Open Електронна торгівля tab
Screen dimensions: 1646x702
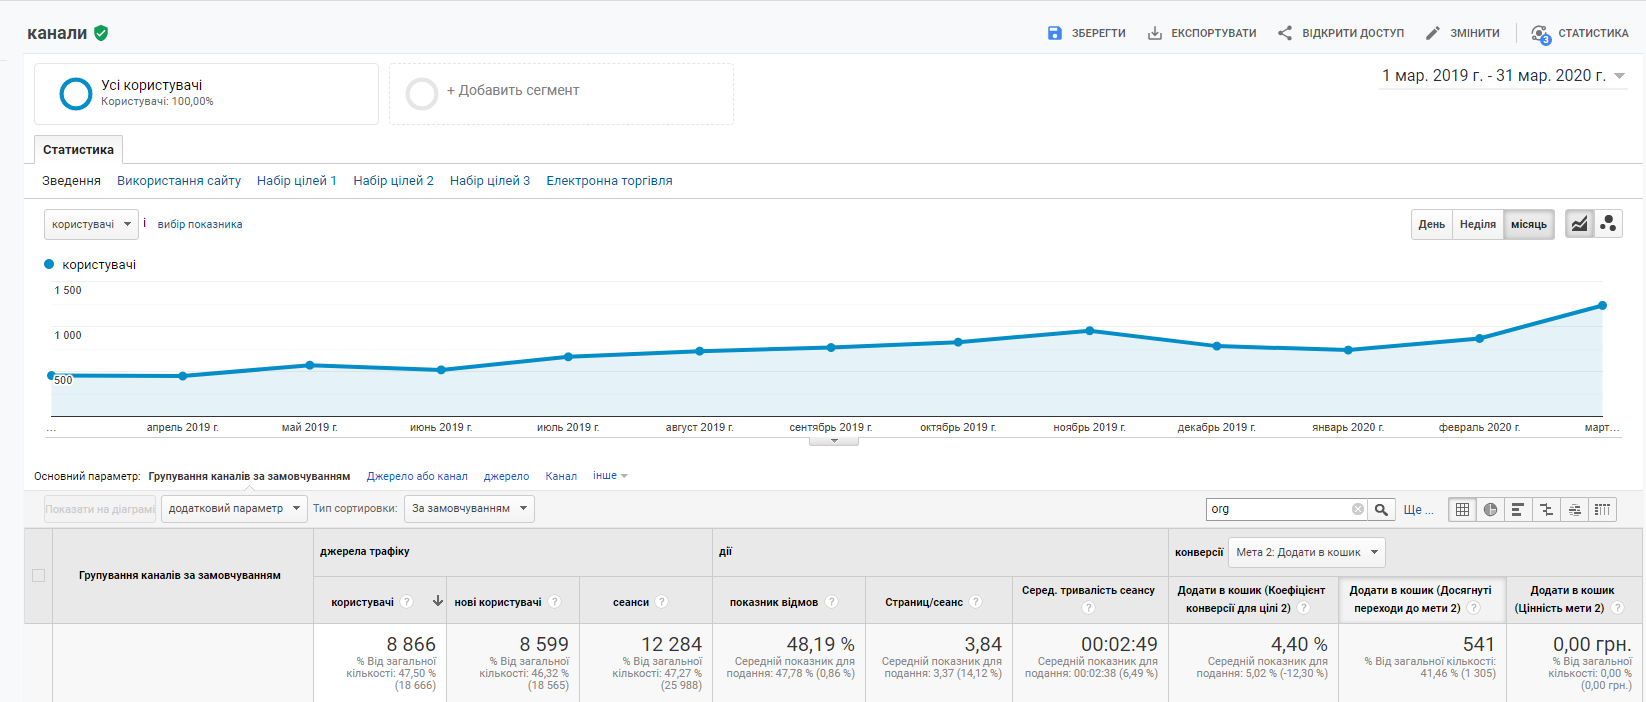pyautogui.click(x=609, y=181)
